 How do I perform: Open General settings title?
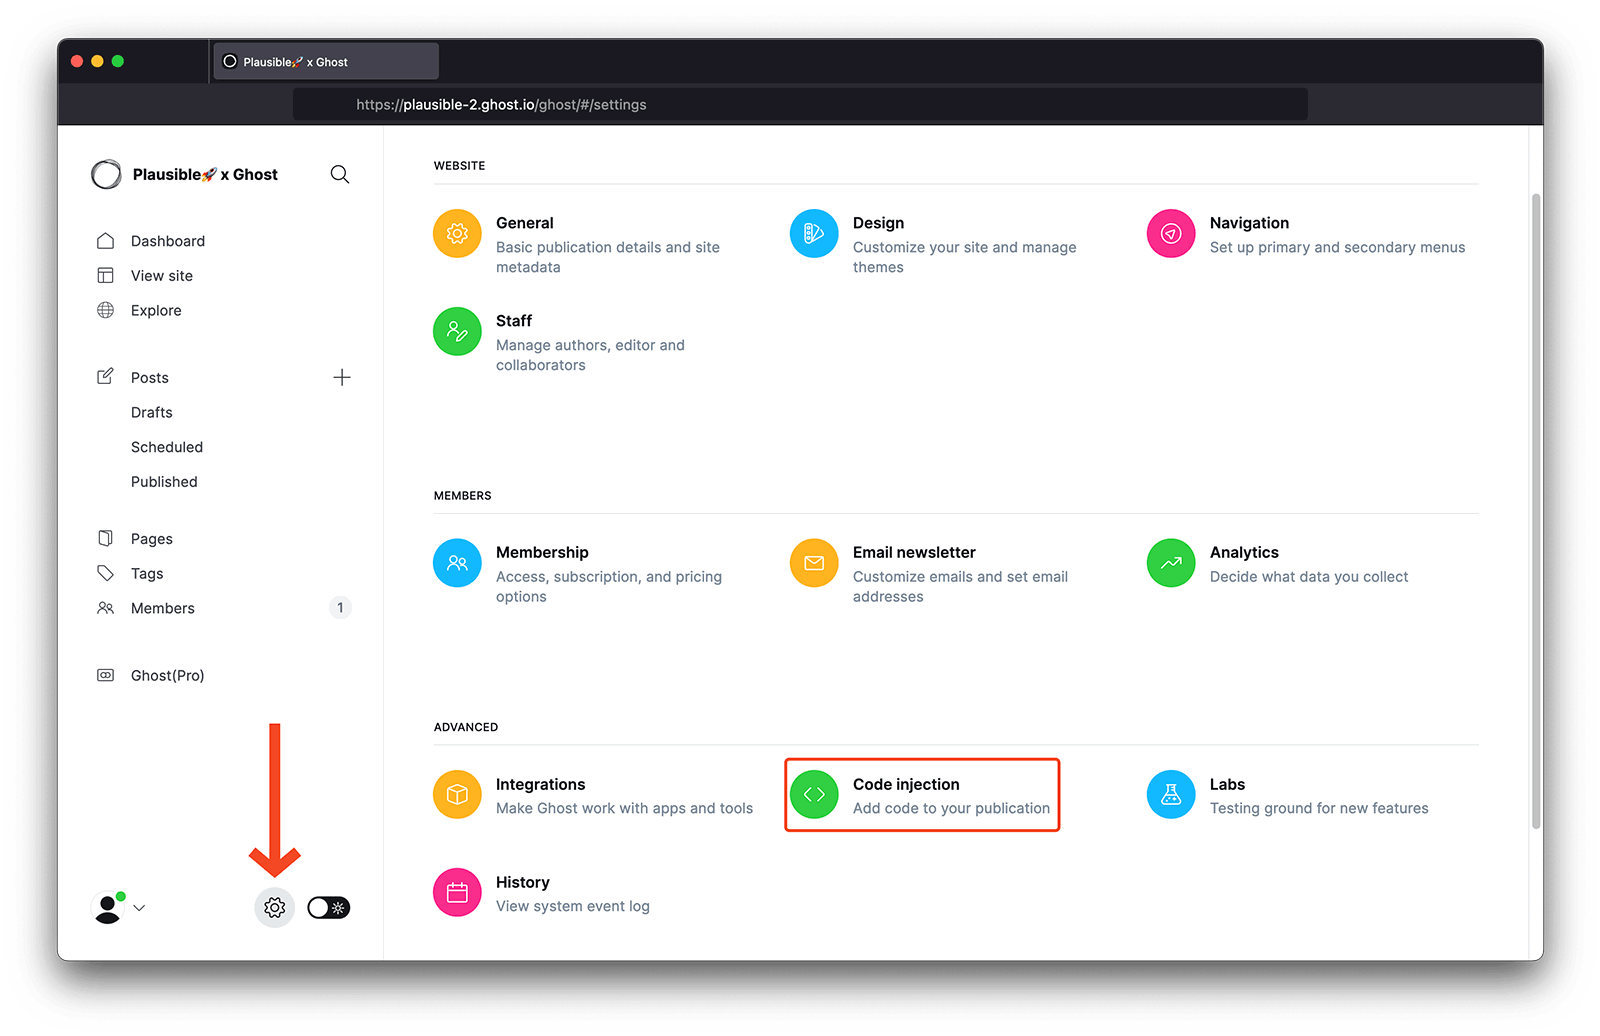[525, 223]
